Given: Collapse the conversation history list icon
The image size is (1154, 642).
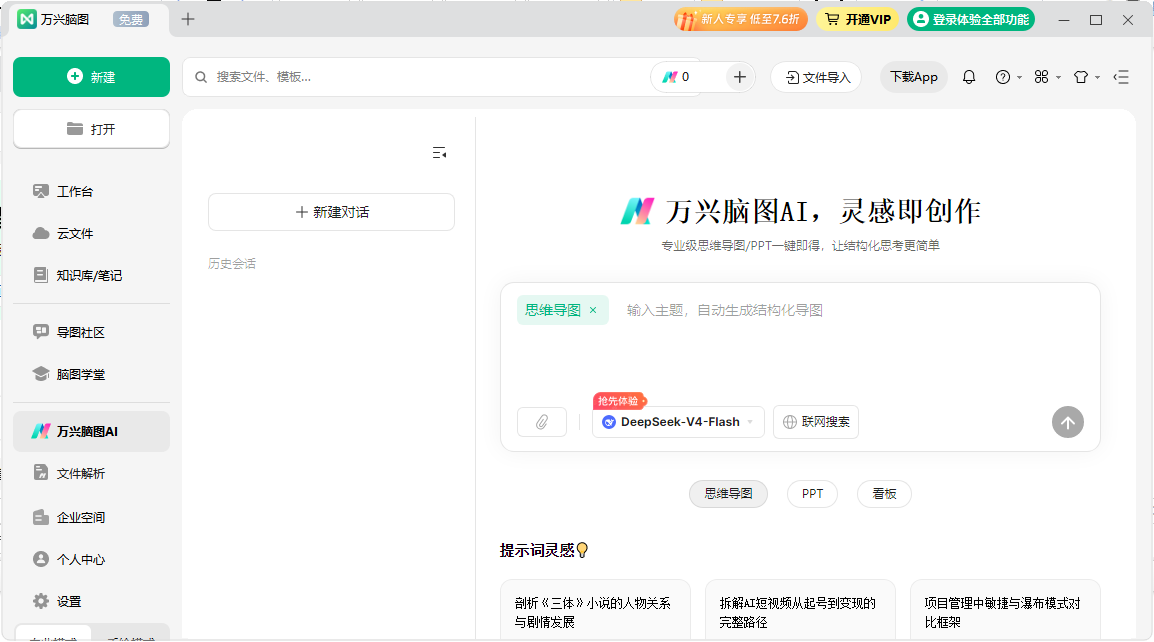Looking at the screenshot, I should (x=439, y=153).
